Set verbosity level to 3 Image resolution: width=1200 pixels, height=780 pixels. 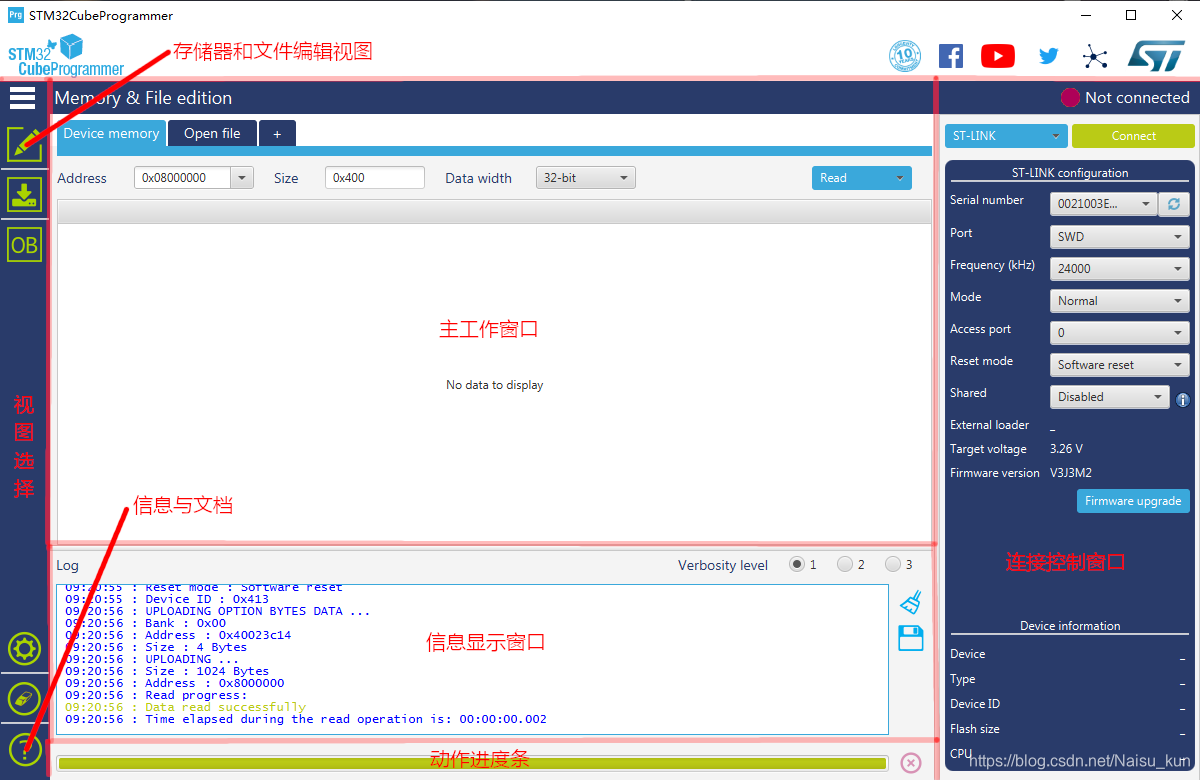pyautogui.click(x=893, y=564)
